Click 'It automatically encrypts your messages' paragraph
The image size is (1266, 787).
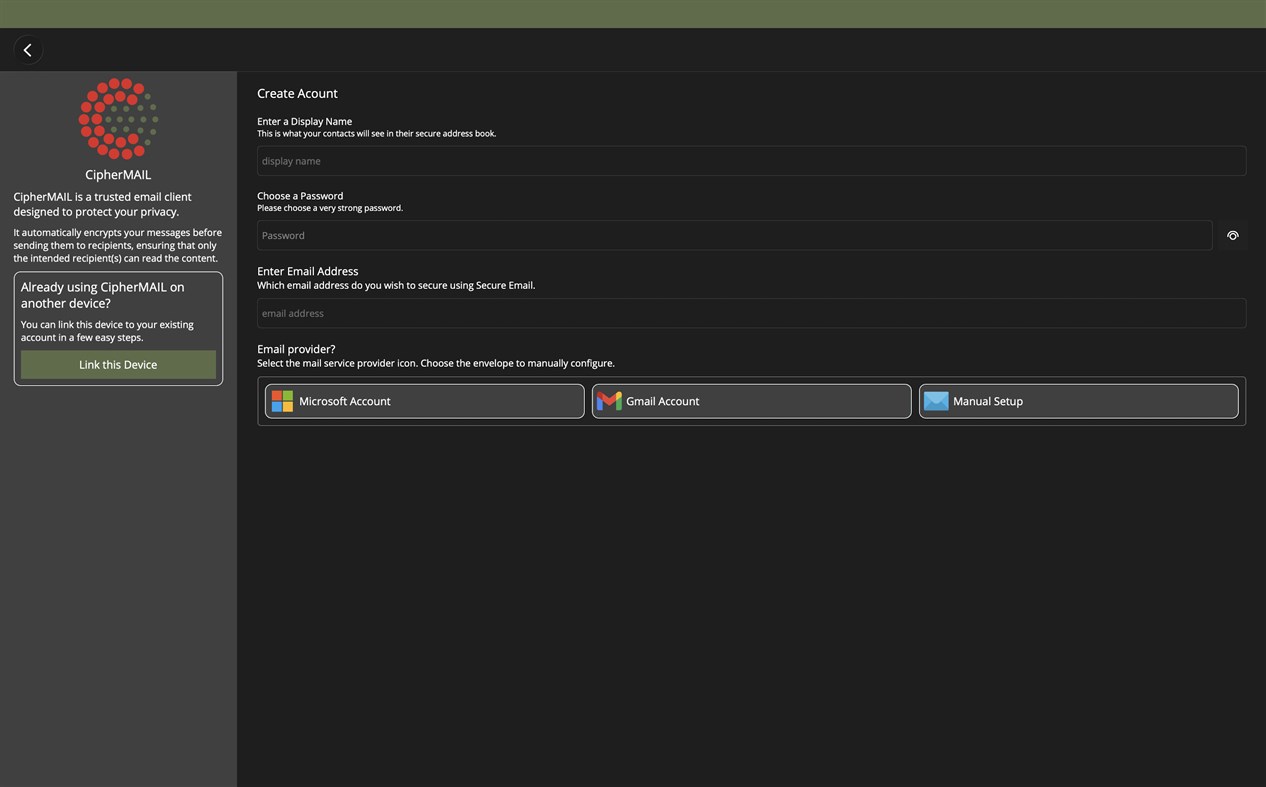pos(117,245)
